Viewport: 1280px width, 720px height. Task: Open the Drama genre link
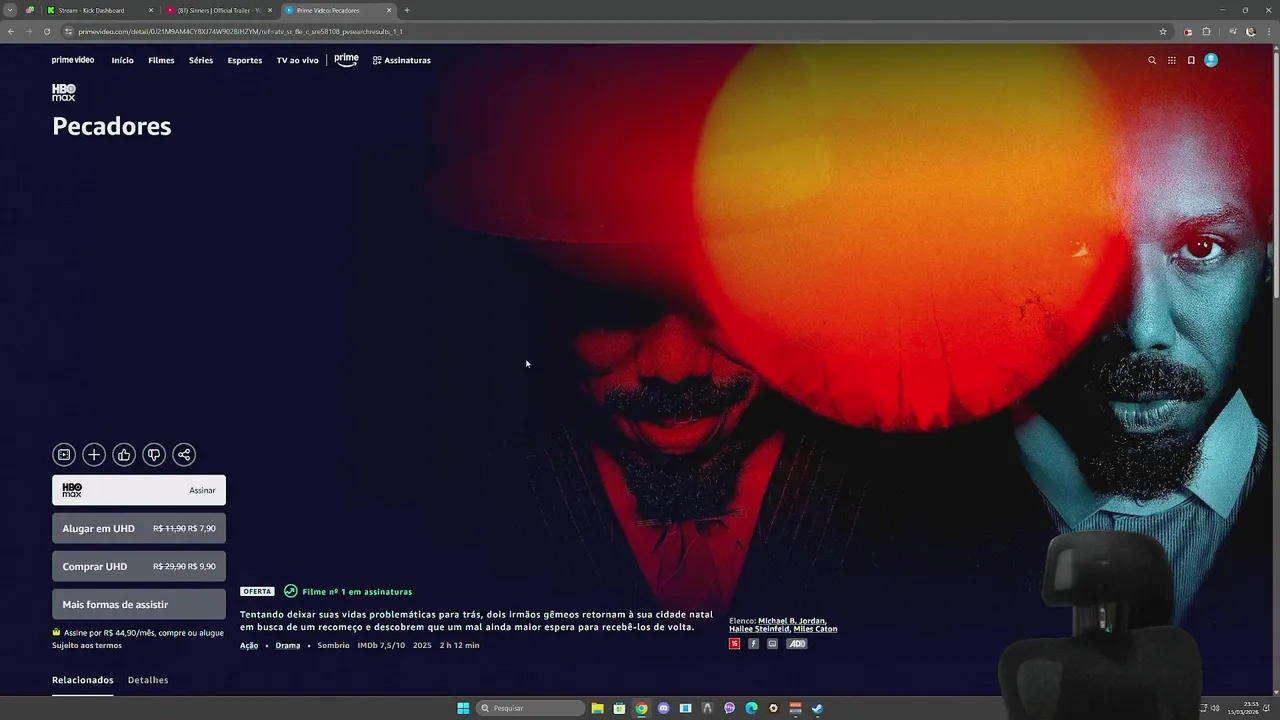pos(288,645)
